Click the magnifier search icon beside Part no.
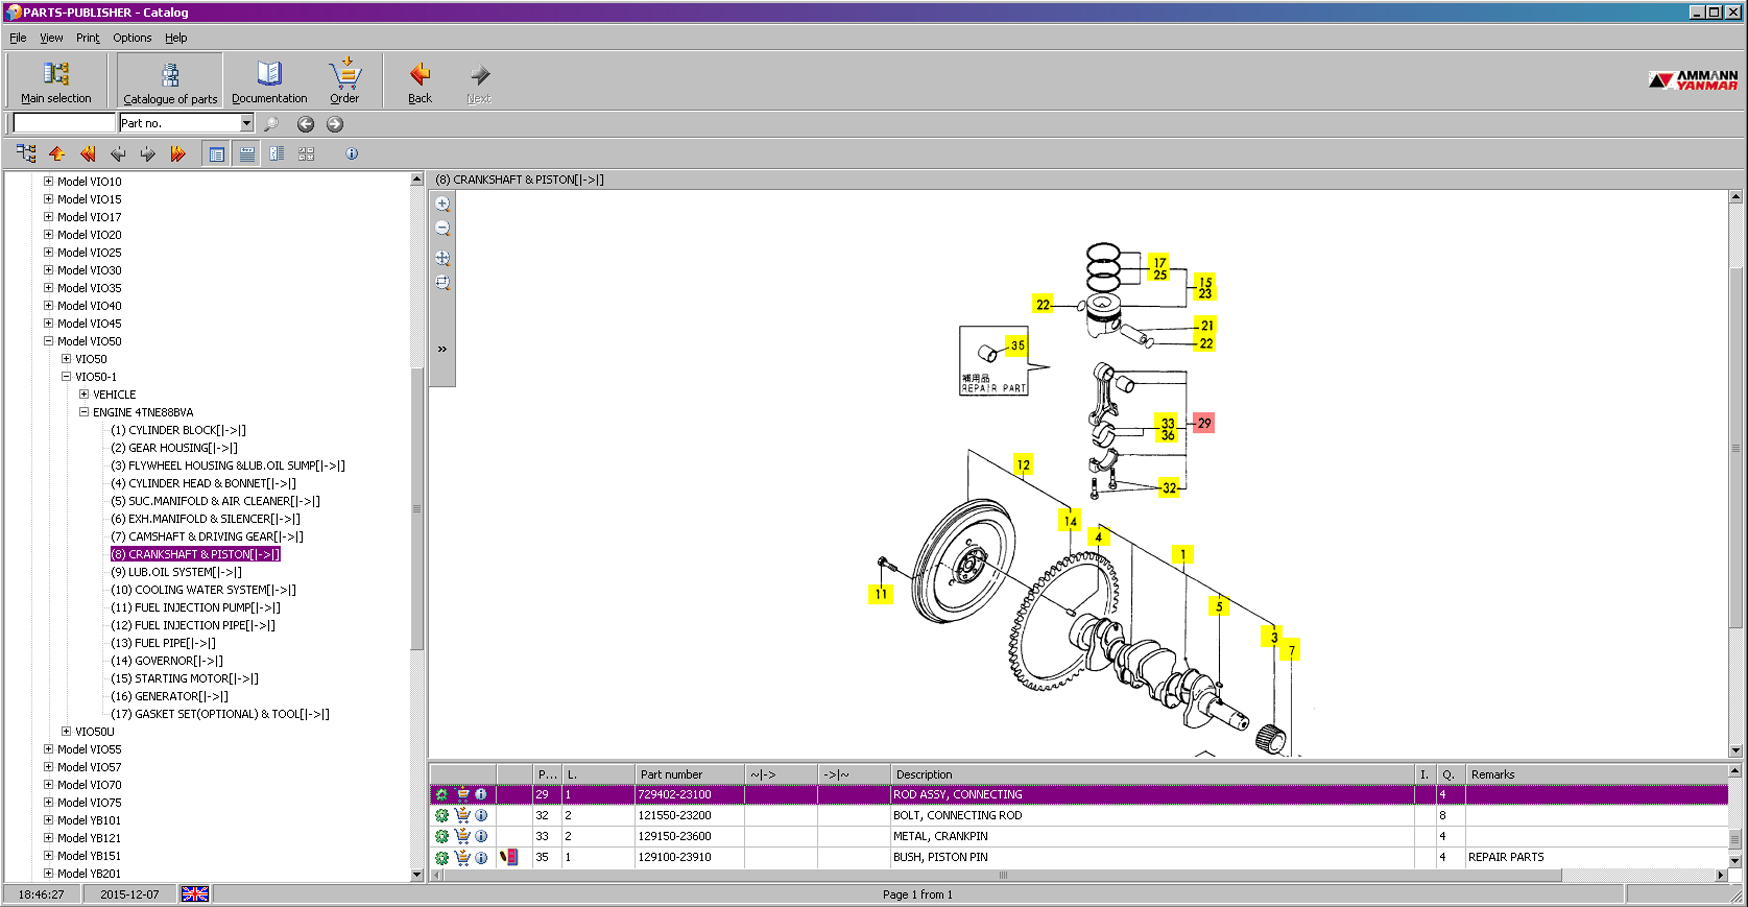1748x907 pixels. coord(271,124)
